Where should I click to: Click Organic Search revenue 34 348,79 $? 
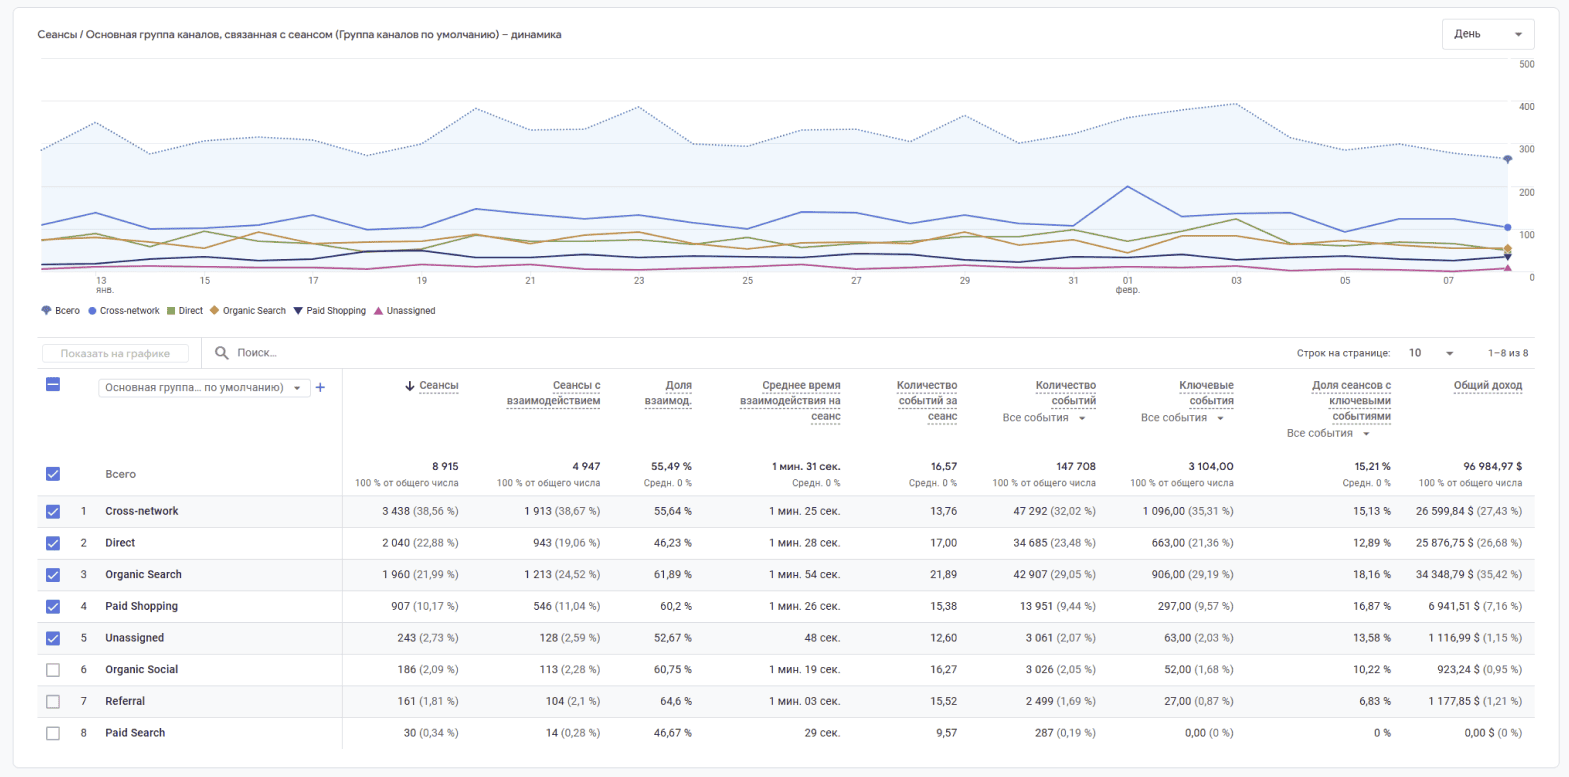click(x=1469, y=575)
